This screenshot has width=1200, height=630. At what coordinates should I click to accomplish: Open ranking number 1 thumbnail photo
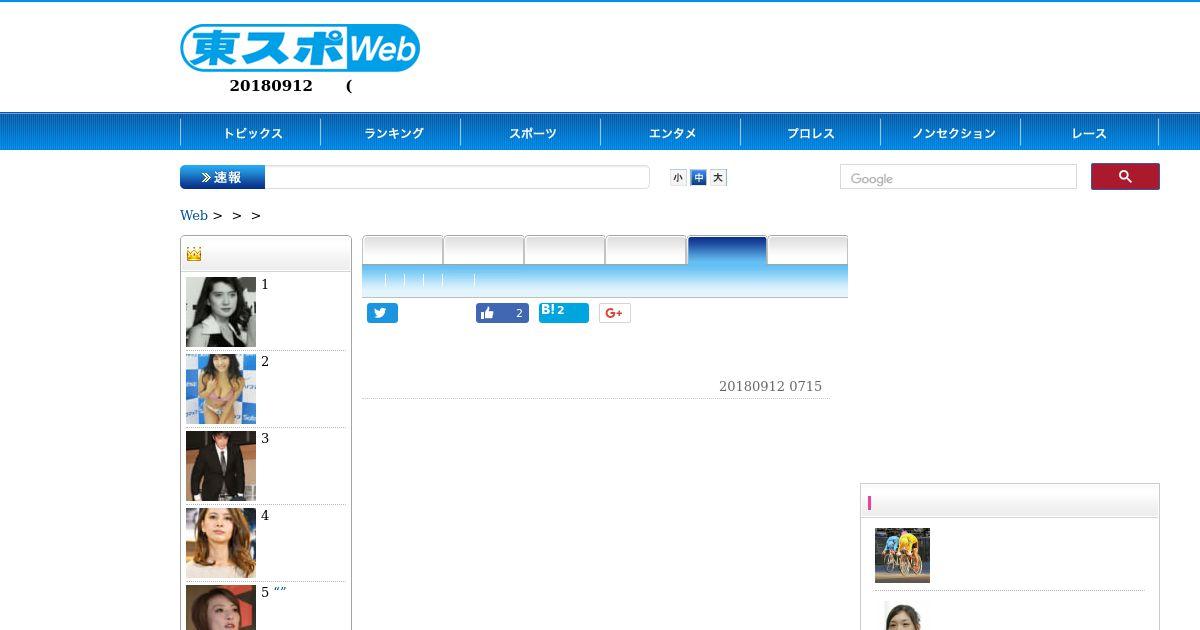[221, 312]
